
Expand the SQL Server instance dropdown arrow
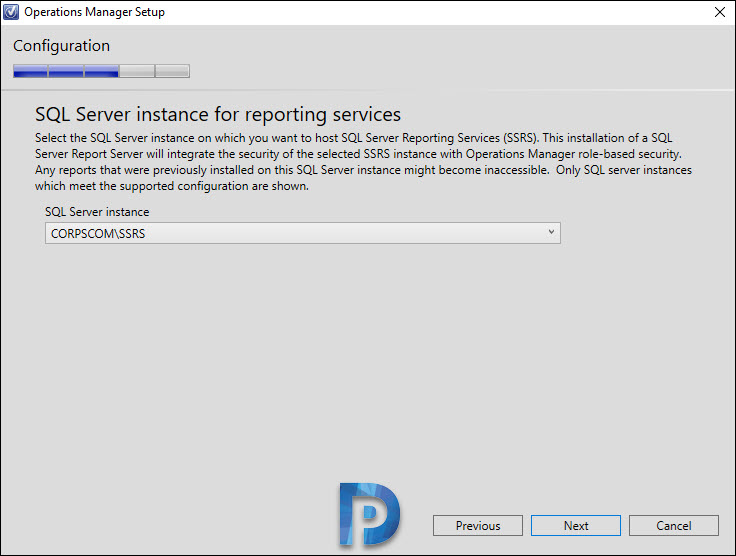click(x=551, y=232)
